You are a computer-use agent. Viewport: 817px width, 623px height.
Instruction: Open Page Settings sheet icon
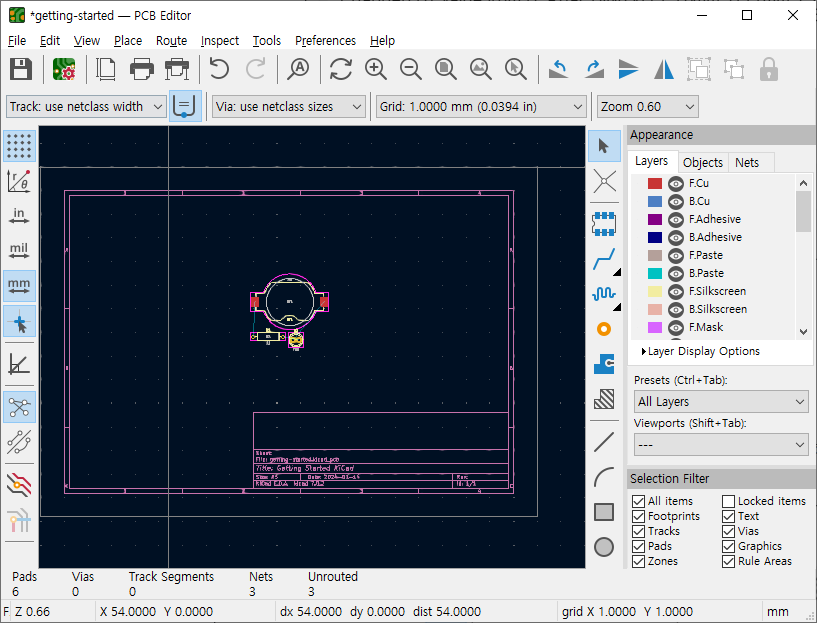pyautogui.click(x=106, y=69)
